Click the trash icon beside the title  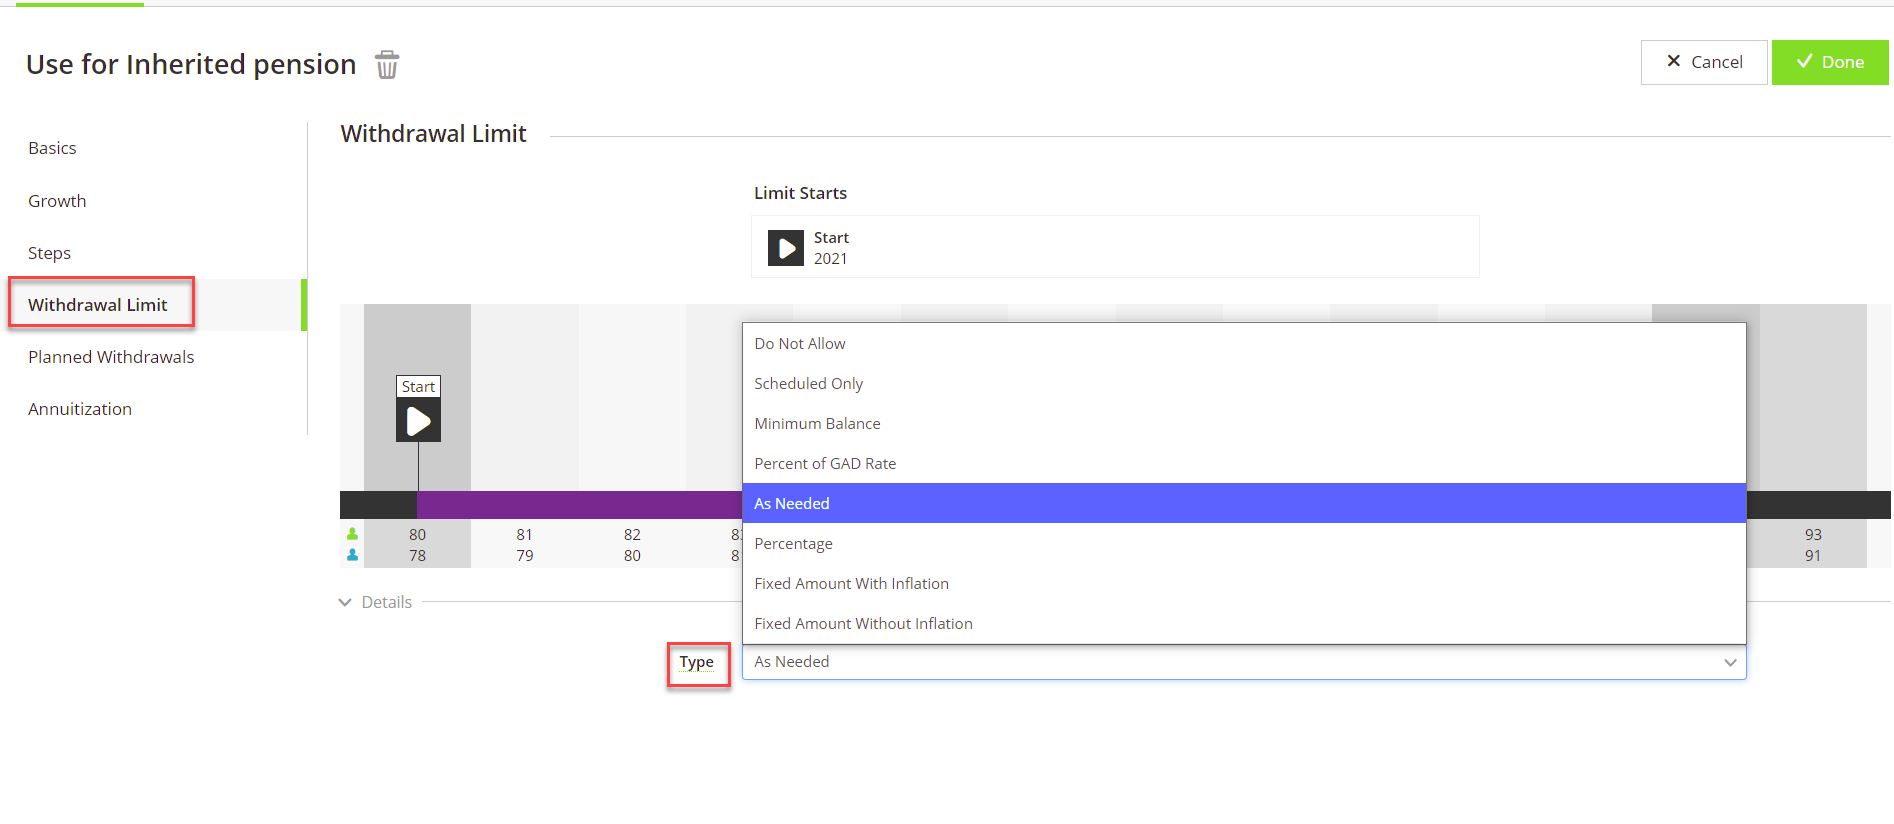tap(387, 65)
